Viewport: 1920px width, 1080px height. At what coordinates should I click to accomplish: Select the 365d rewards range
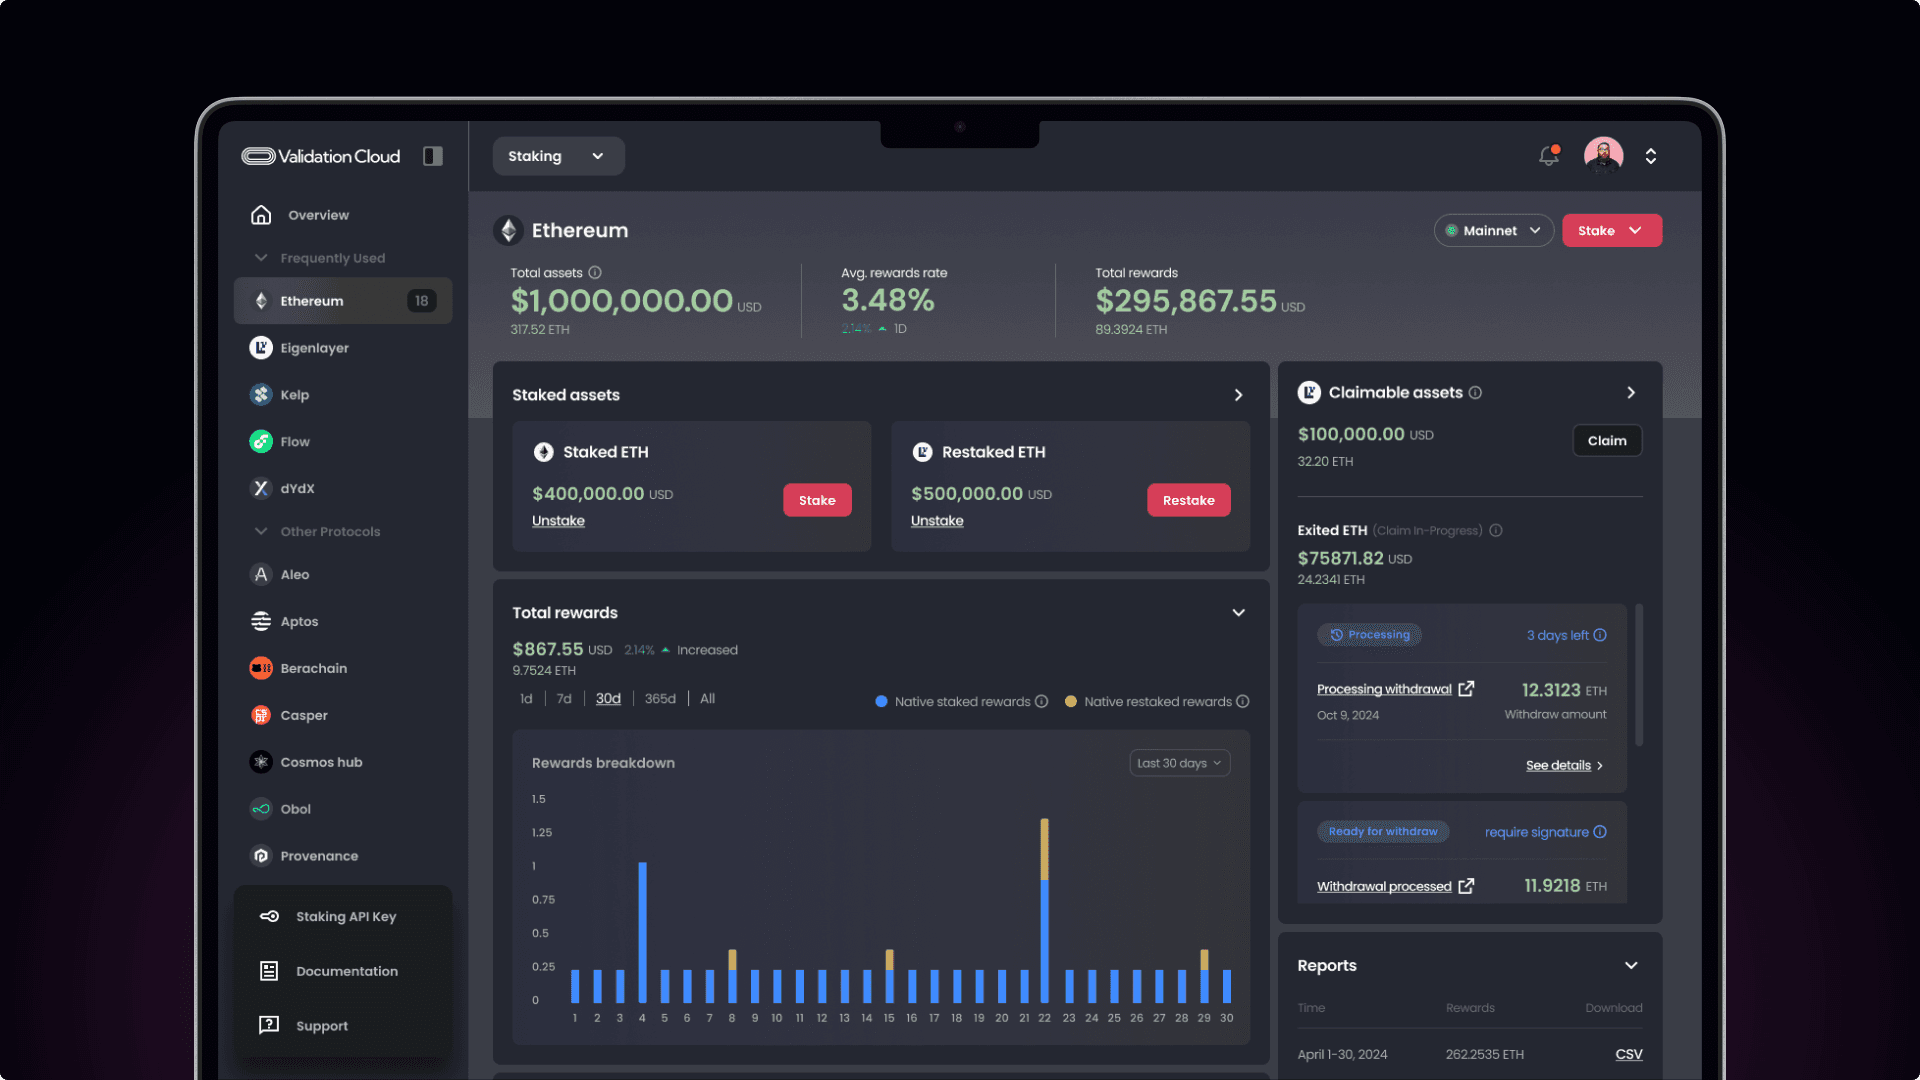[x=660, y=699]
